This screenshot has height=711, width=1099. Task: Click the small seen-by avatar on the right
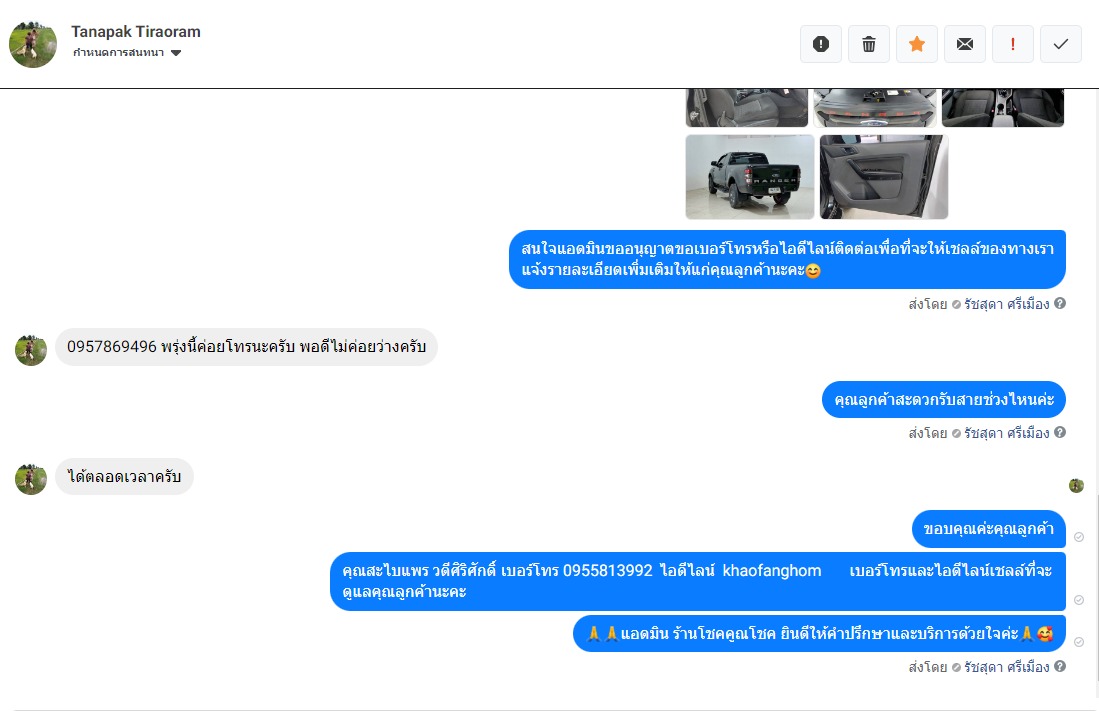tap(1077, 485)
